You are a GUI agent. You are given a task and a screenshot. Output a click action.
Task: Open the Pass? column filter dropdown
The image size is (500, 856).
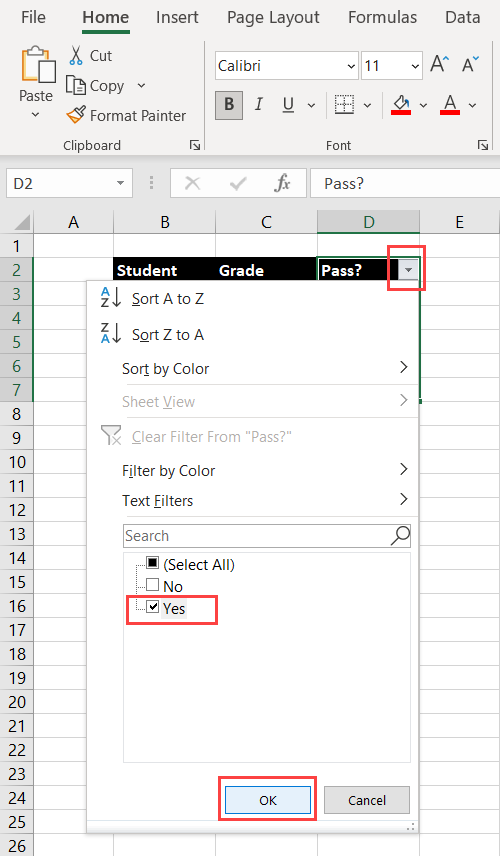(408, 270)
